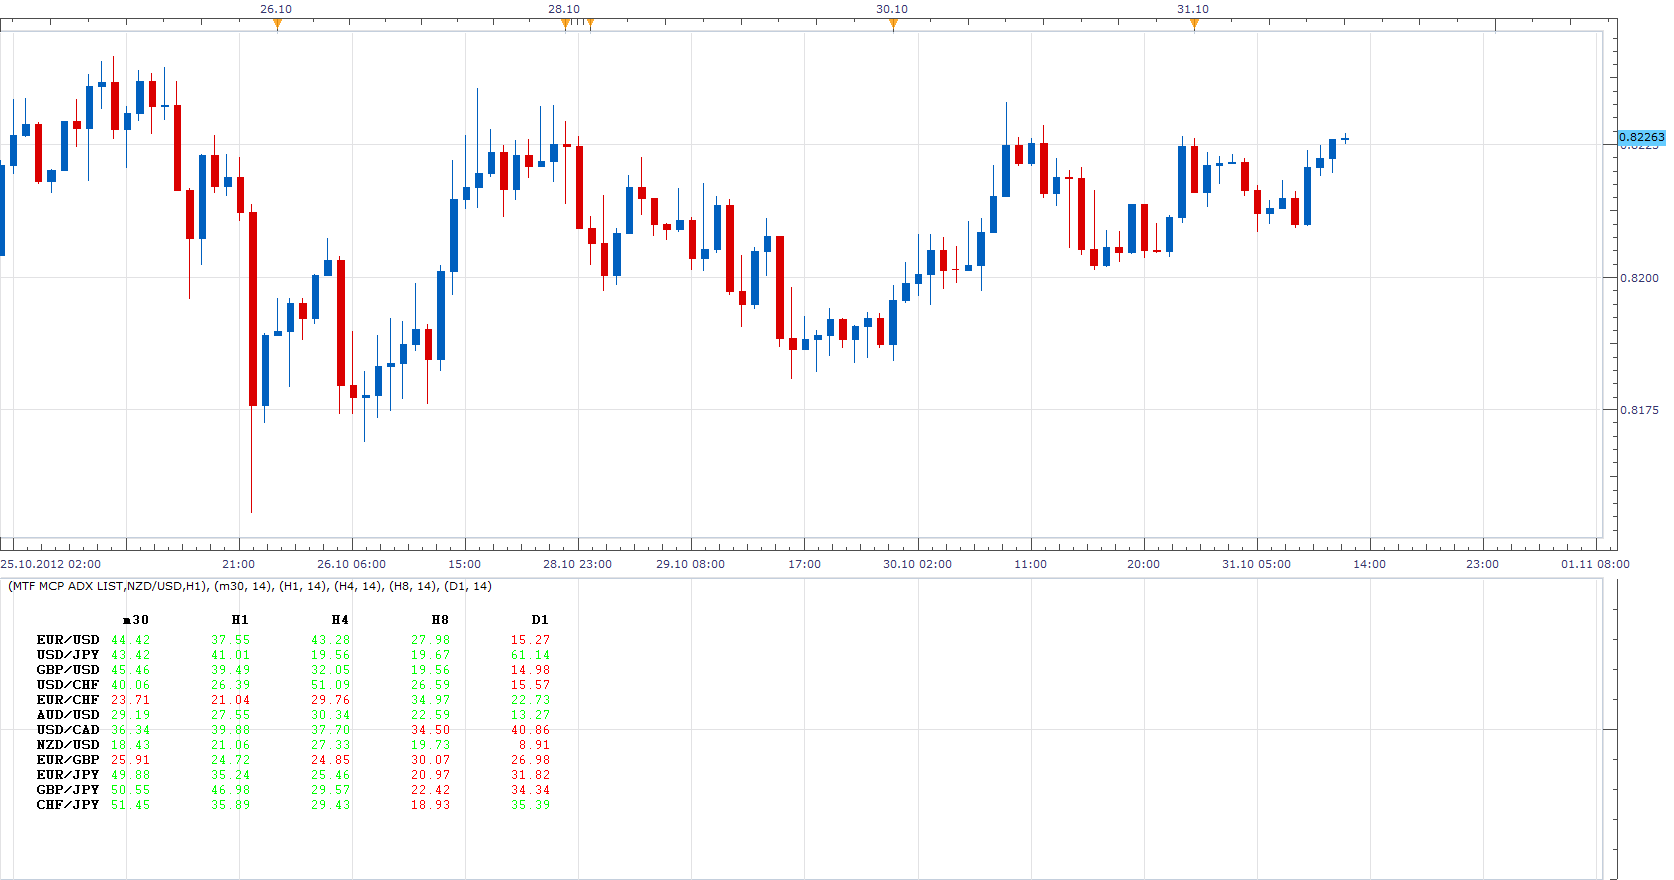
Task: Select the H4 column header in the table
Action: [x=340, y=620]
